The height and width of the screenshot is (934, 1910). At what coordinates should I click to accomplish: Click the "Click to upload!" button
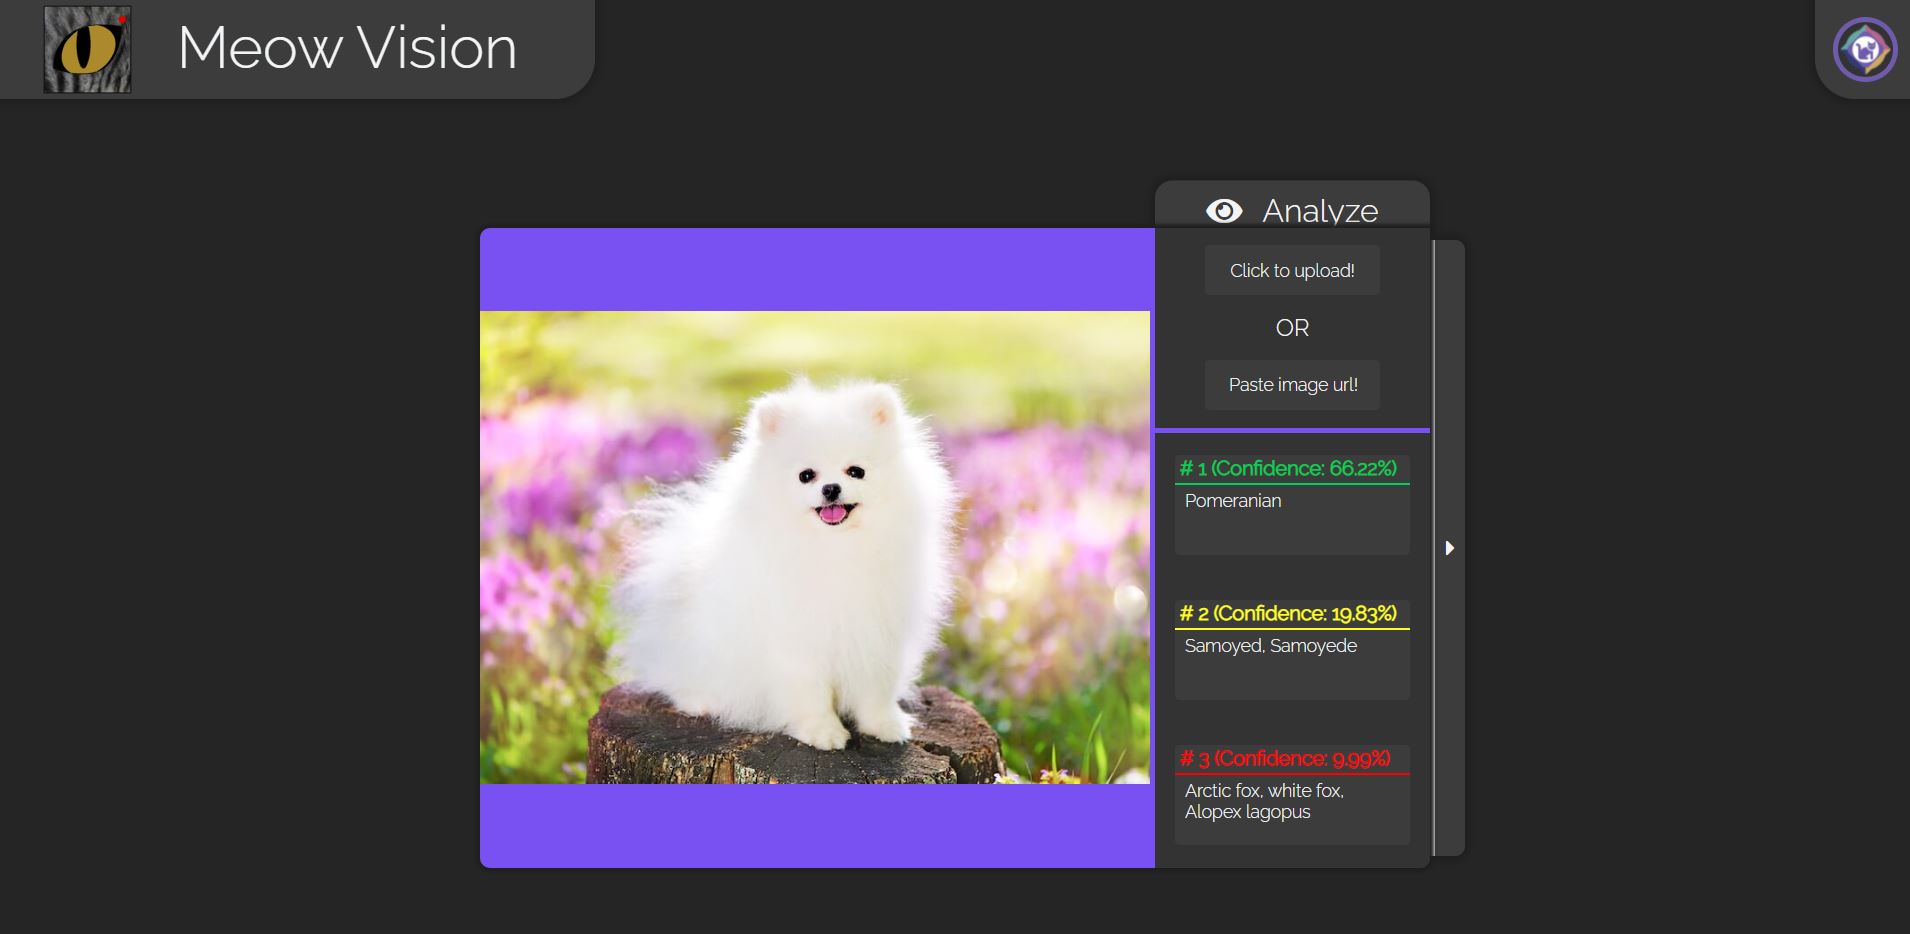1292,270
